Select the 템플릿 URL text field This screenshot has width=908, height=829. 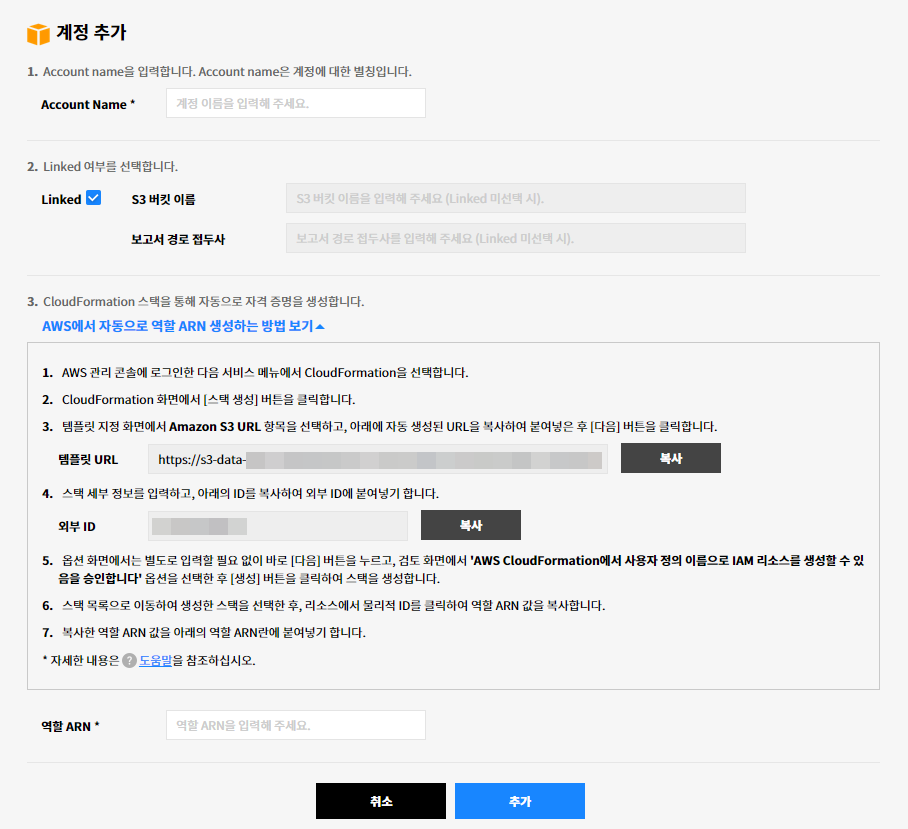[378, 459]
